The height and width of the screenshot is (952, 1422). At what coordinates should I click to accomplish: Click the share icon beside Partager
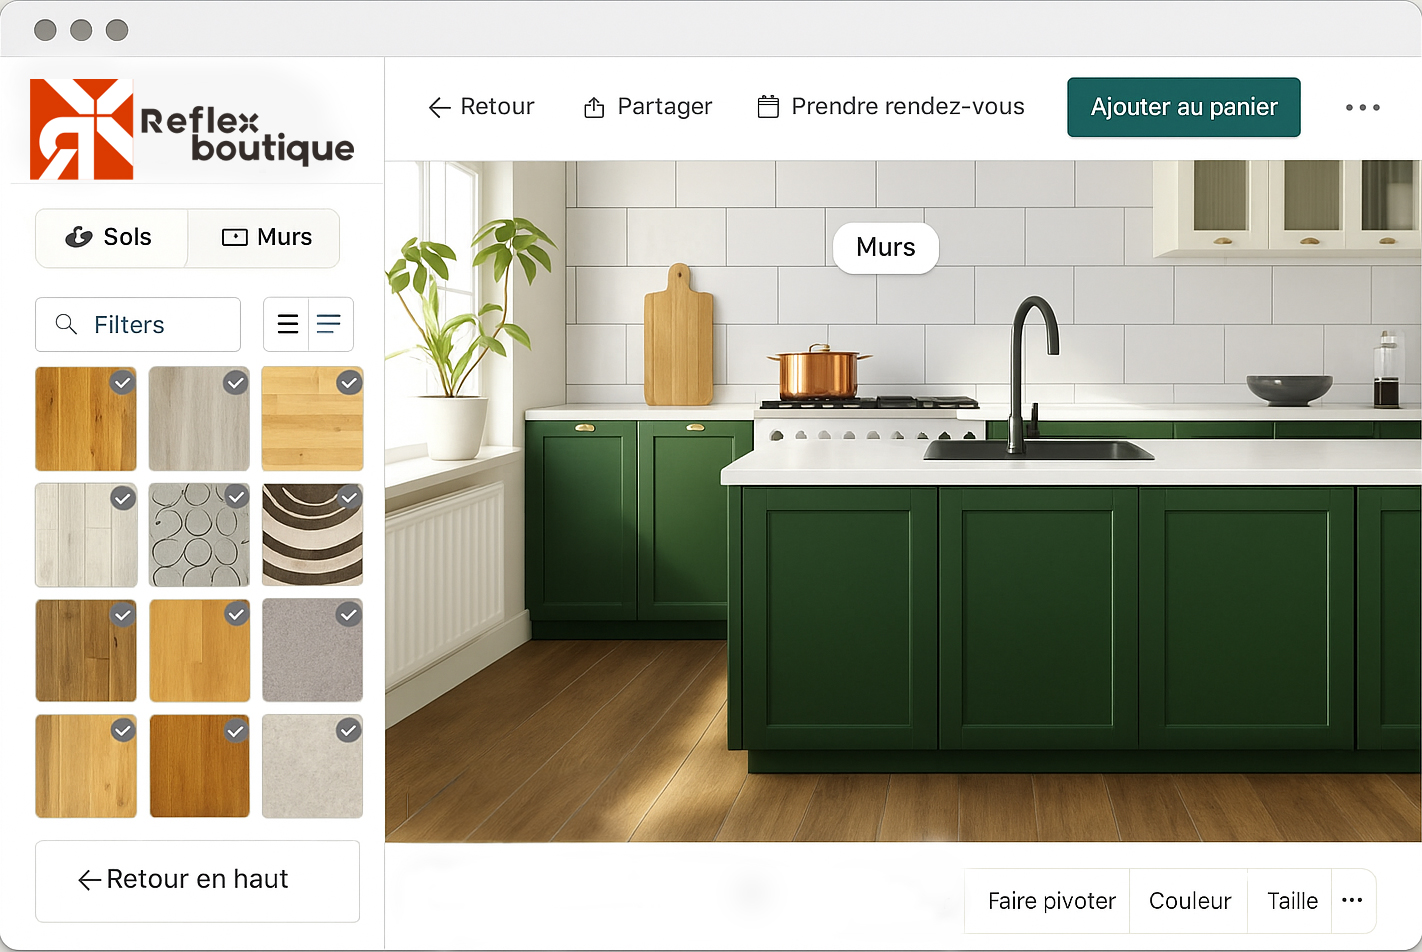point(594,107)
